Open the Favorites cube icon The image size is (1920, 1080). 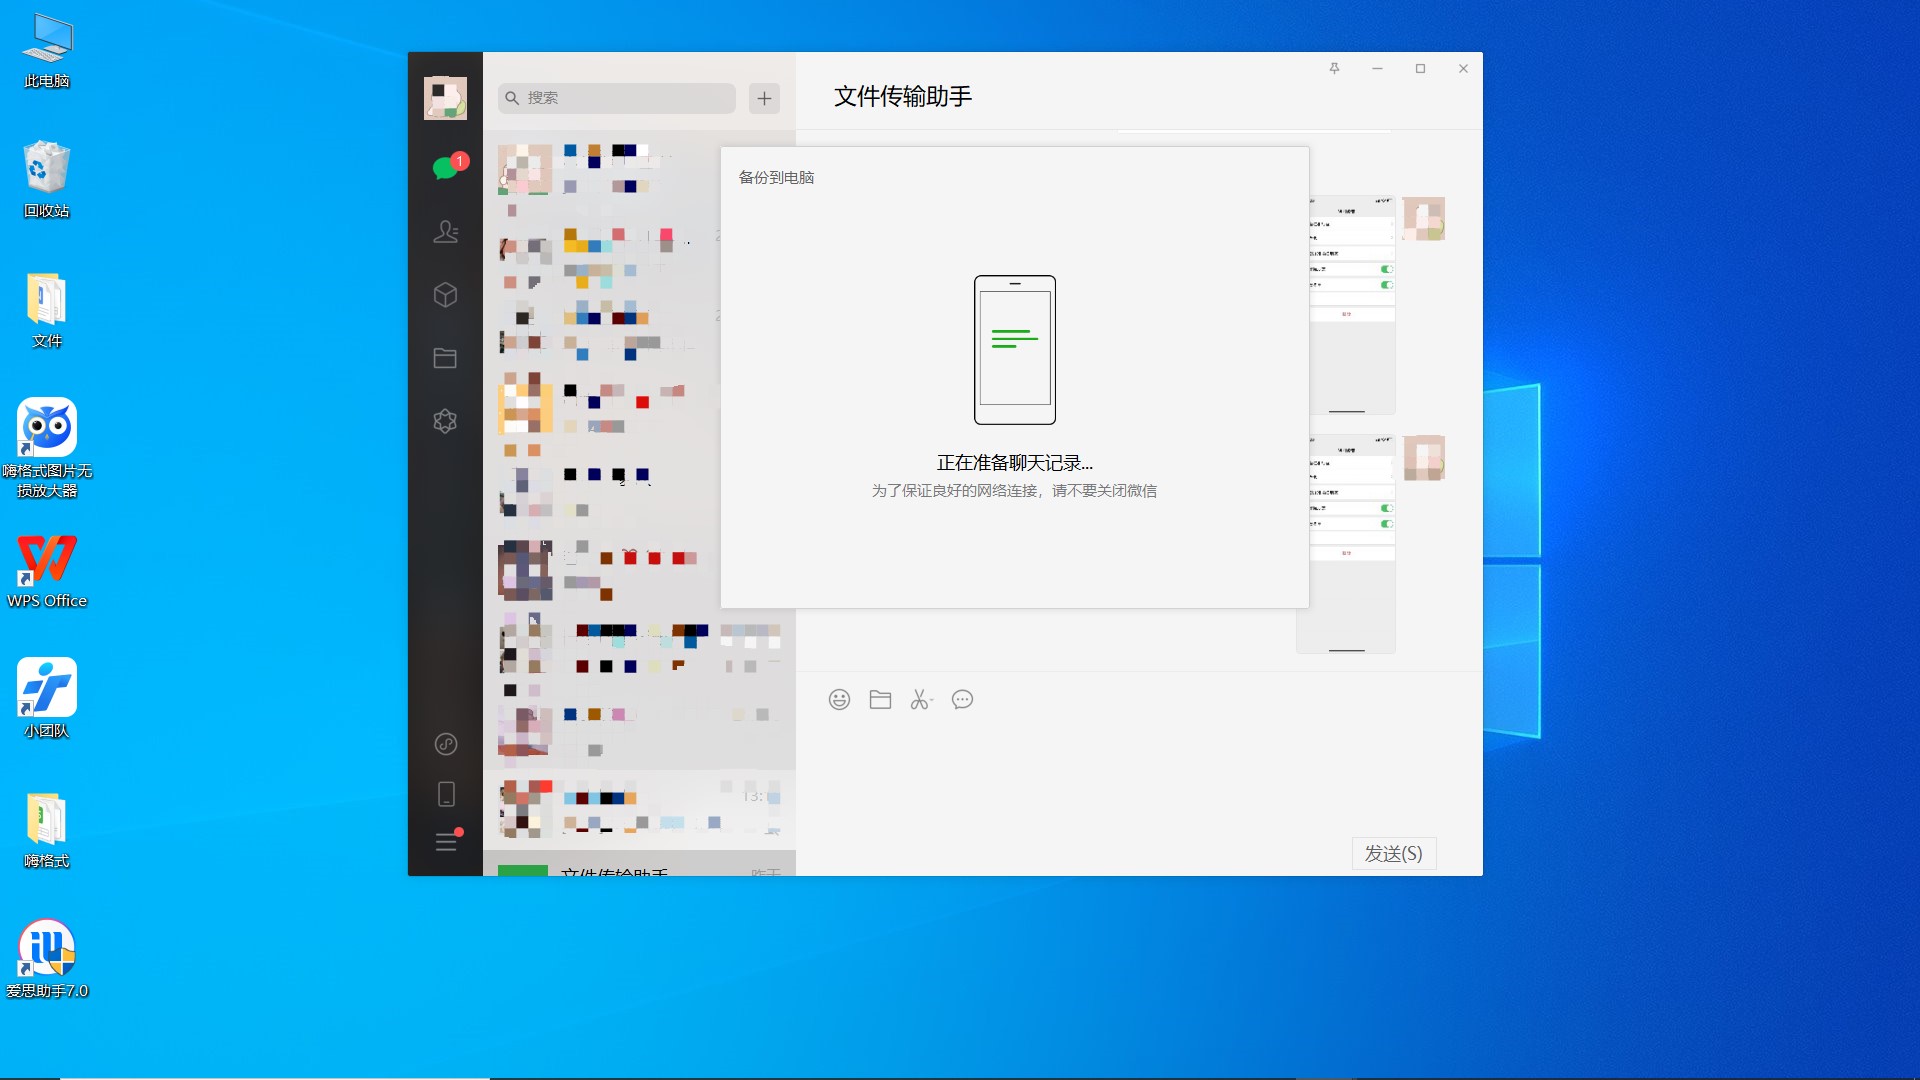445,295
